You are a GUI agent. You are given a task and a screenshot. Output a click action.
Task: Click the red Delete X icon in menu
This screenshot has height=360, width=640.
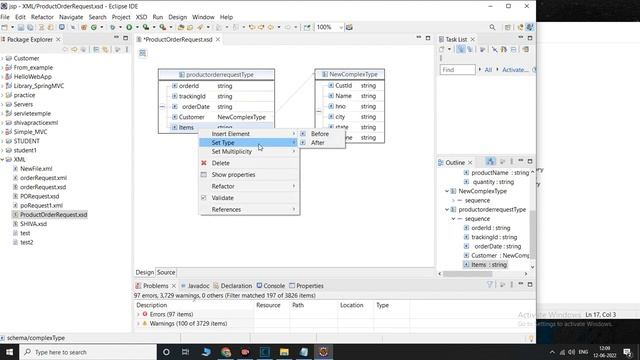[204, 163]
